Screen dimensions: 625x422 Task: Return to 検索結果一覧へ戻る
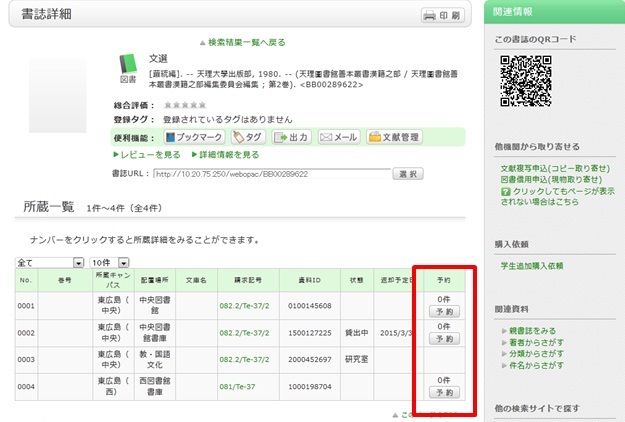coord(246,43)
